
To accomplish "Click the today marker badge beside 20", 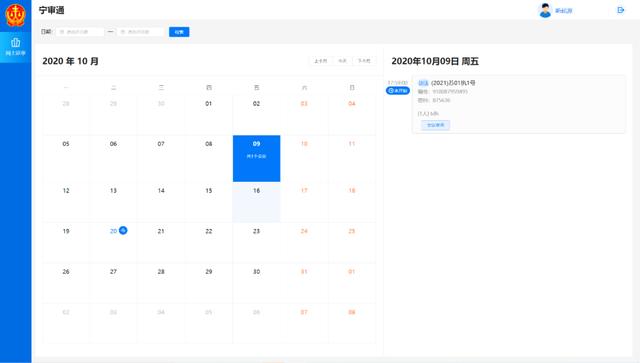I will click(x=123, y=230).
